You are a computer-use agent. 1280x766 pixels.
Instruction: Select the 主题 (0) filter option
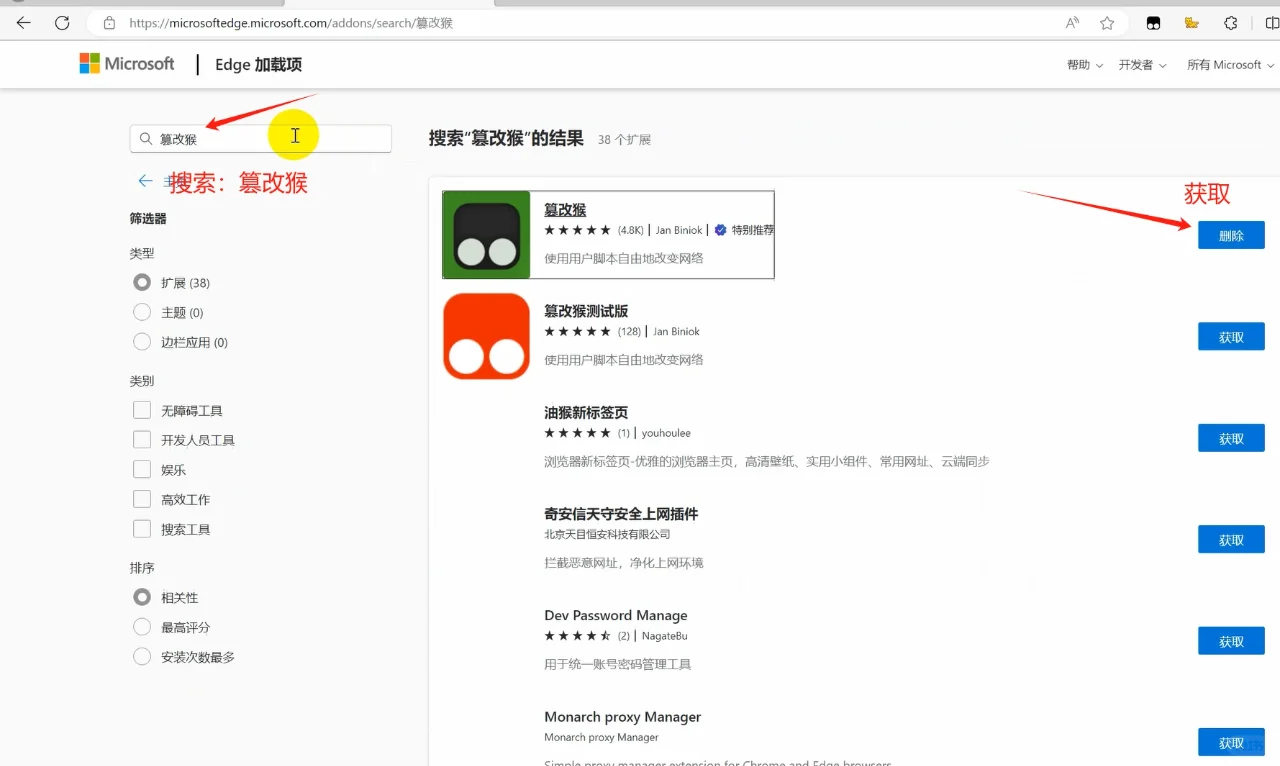142,312
